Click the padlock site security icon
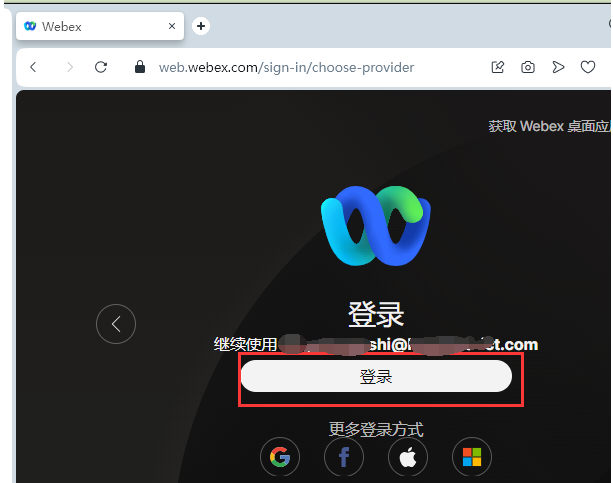 (x=140, y=67)
